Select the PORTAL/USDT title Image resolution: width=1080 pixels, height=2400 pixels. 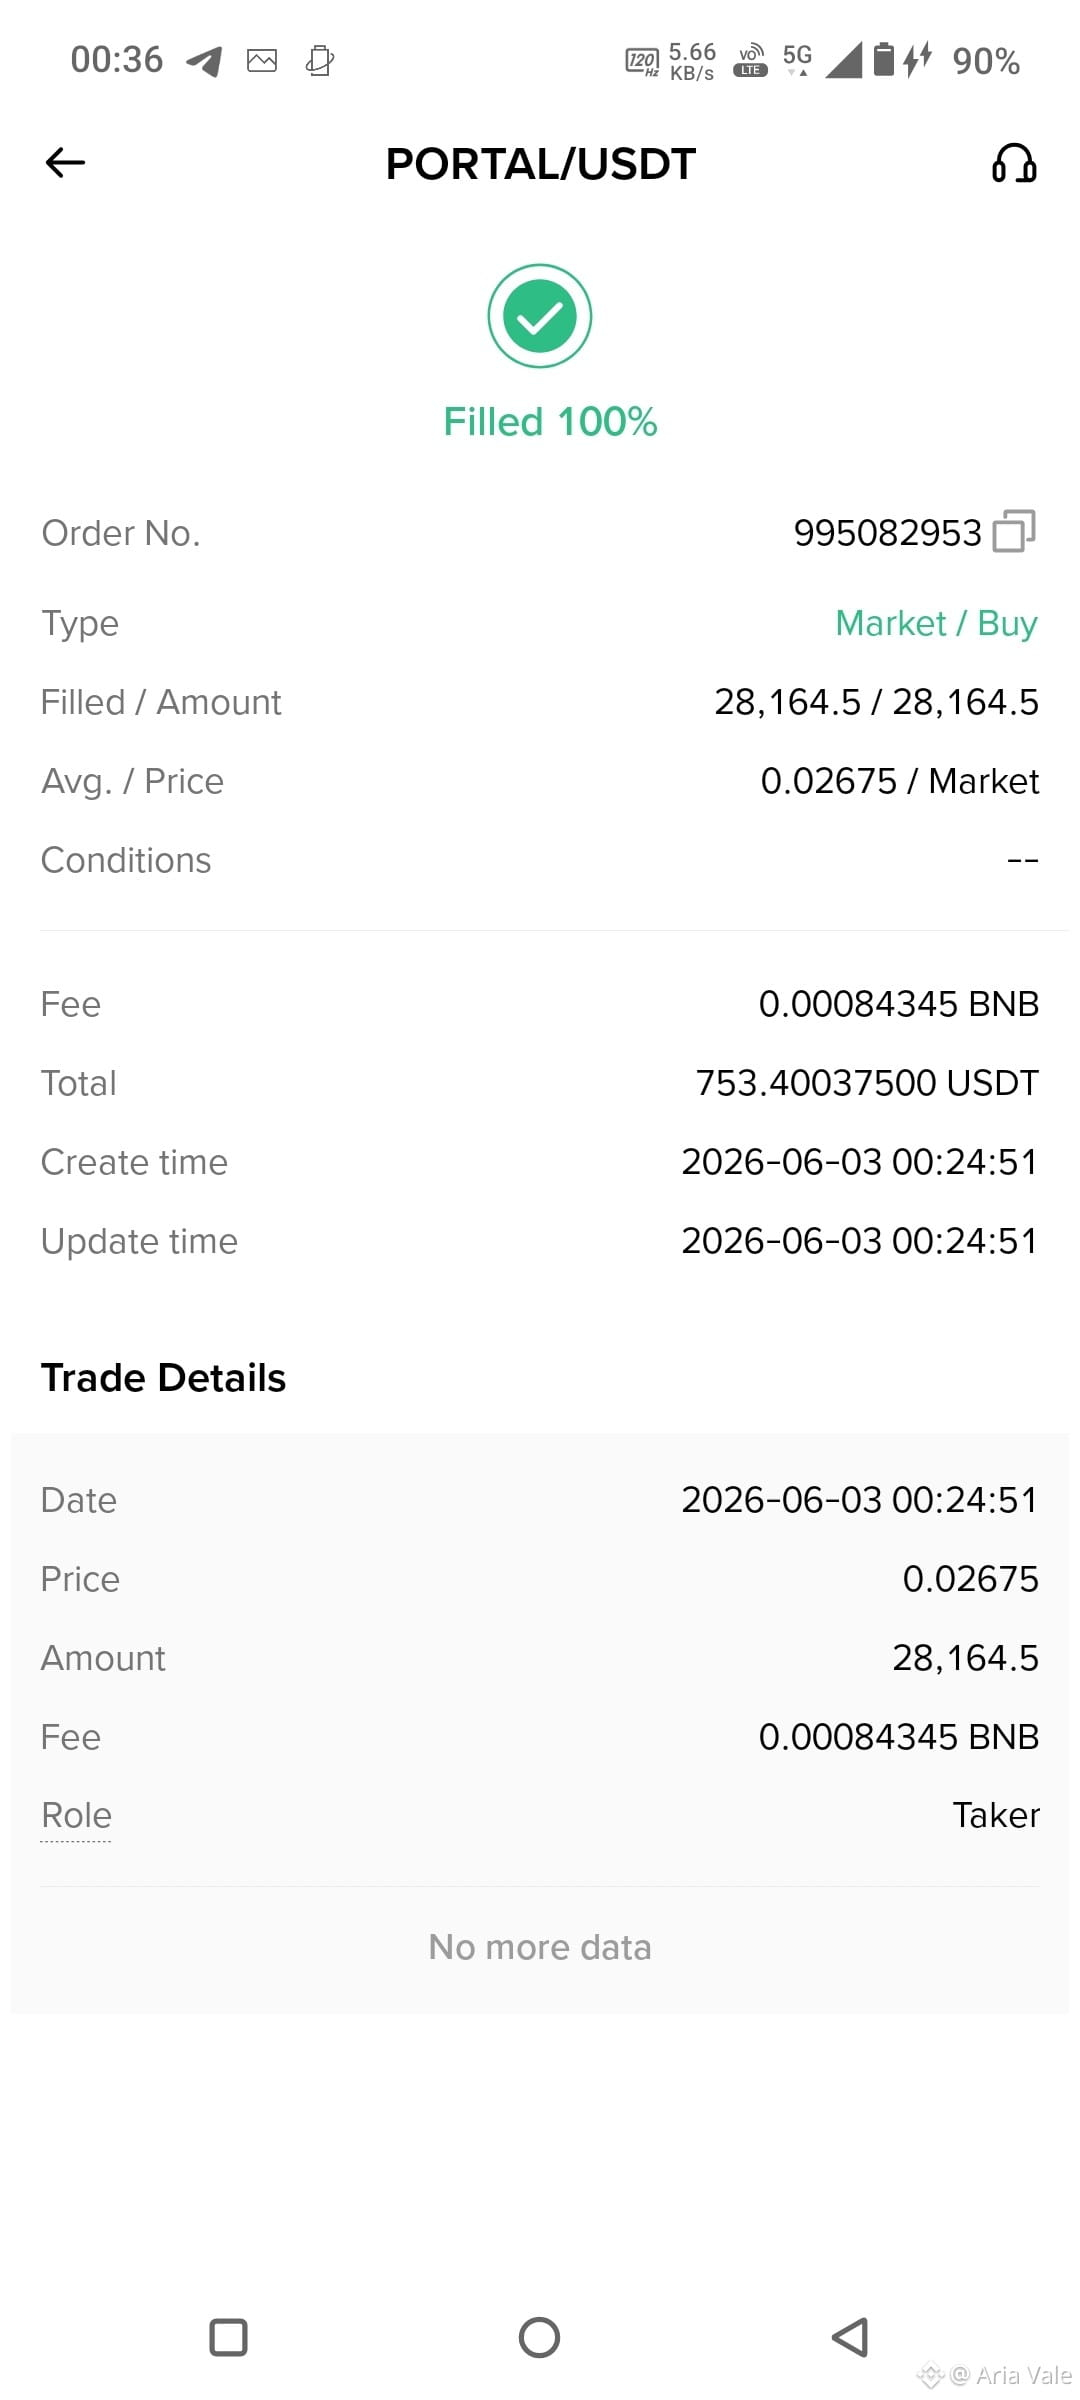(540, 164)
